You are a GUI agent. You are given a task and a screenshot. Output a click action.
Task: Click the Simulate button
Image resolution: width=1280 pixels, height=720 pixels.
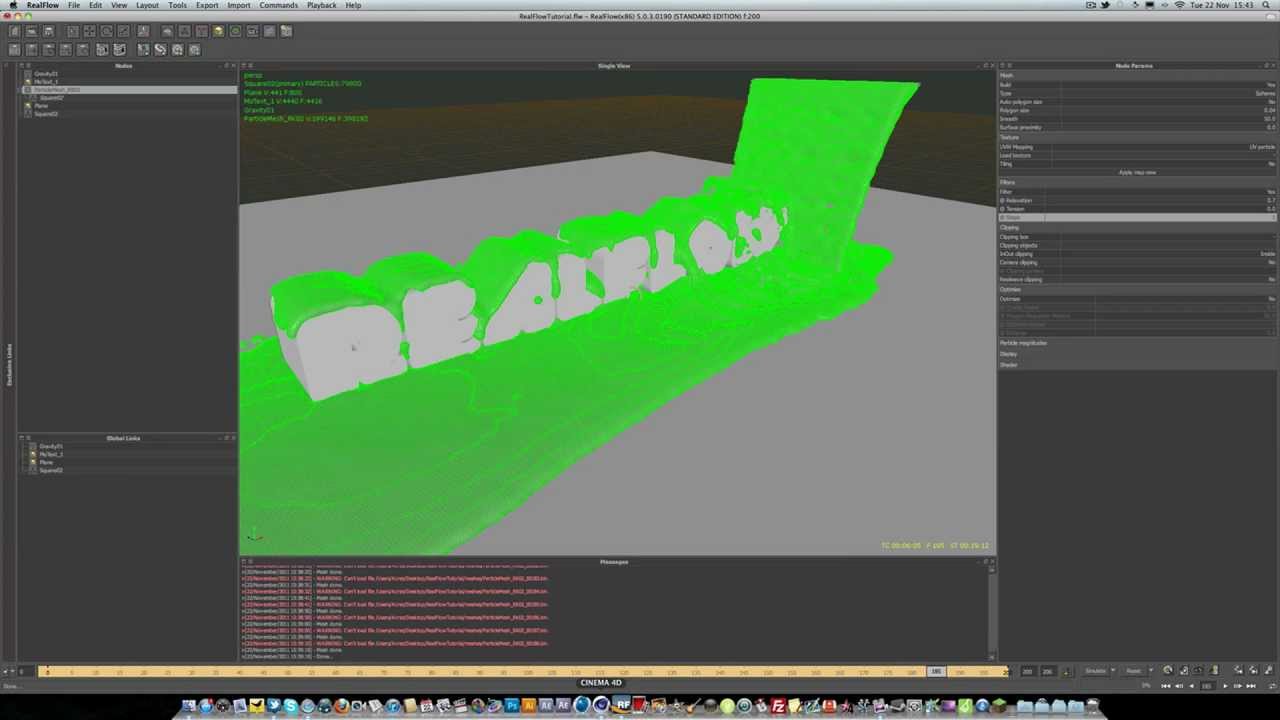point(1096,670)
